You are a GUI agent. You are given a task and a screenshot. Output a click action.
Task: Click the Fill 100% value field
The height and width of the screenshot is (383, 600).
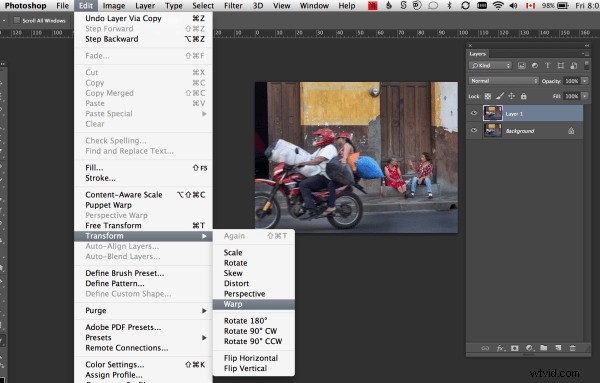click(572, 96)
